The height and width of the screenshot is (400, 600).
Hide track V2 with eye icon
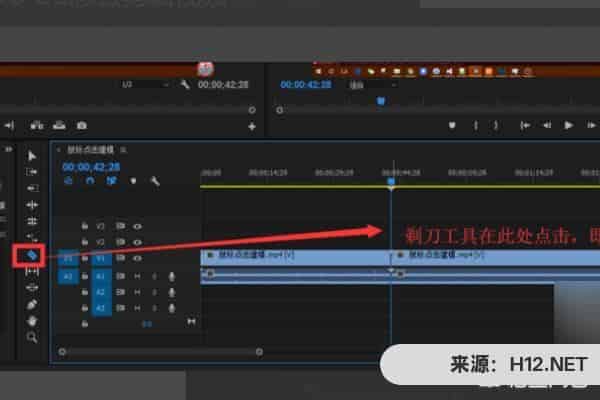(137, 242)
